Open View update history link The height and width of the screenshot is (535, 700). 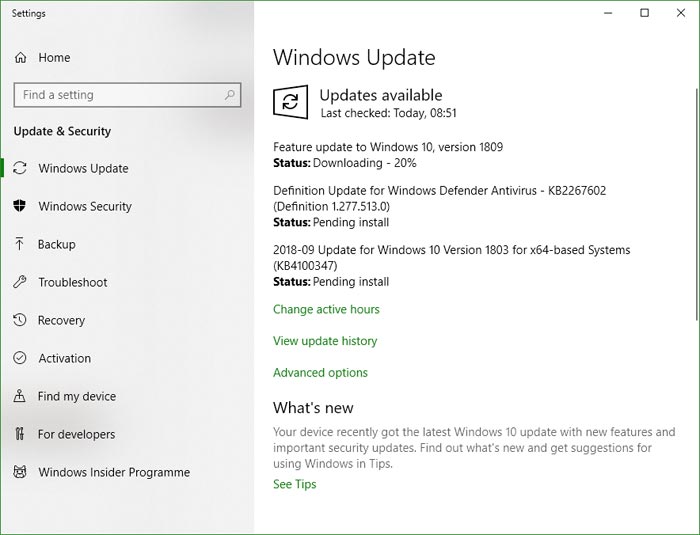coord(325,341)
